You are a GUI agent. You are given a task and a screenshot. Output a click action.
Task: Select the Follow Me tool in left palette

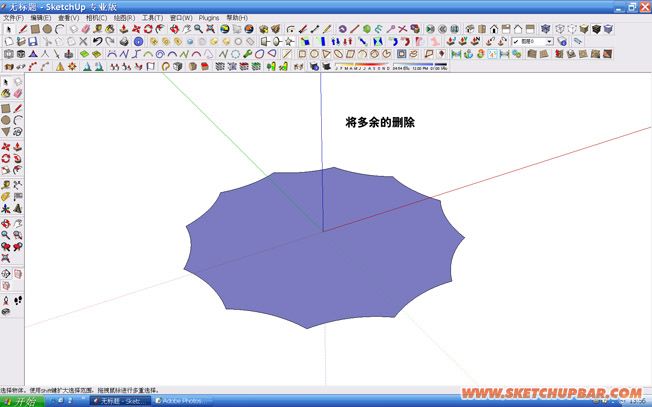18,158
